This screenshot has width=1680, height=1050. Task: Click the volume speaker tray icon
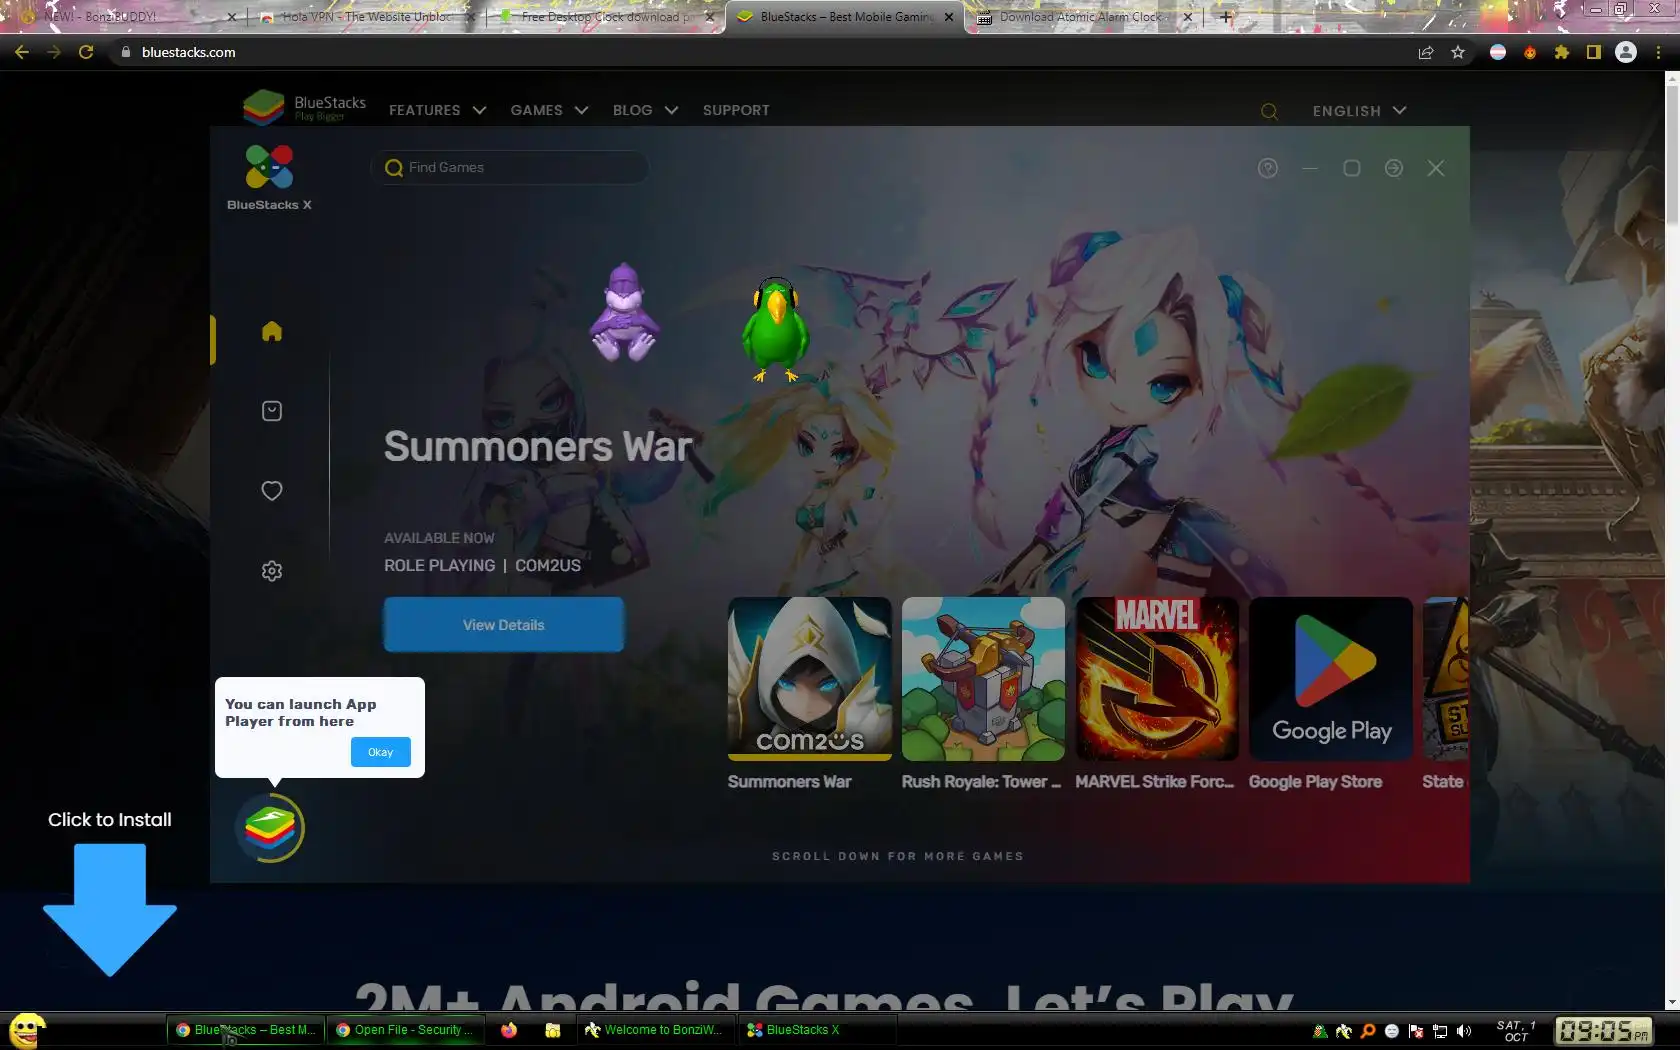(1464, 1031)
